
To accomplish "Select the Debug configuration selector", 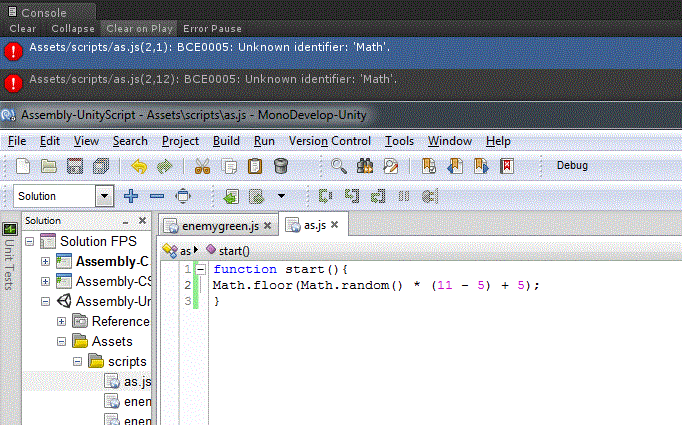I will point(572,166).
